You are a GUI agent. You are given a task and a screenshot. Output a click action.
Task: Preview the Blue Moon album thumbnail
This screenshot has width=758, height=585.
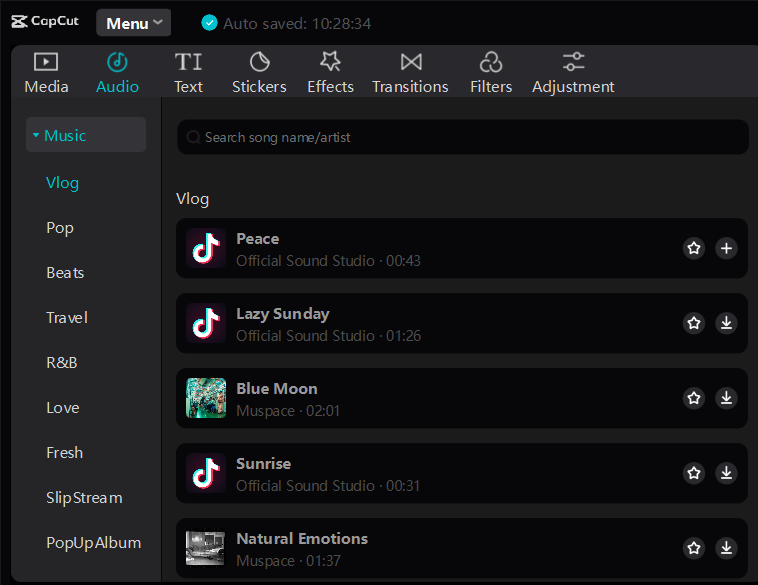[x=206, y=398]
